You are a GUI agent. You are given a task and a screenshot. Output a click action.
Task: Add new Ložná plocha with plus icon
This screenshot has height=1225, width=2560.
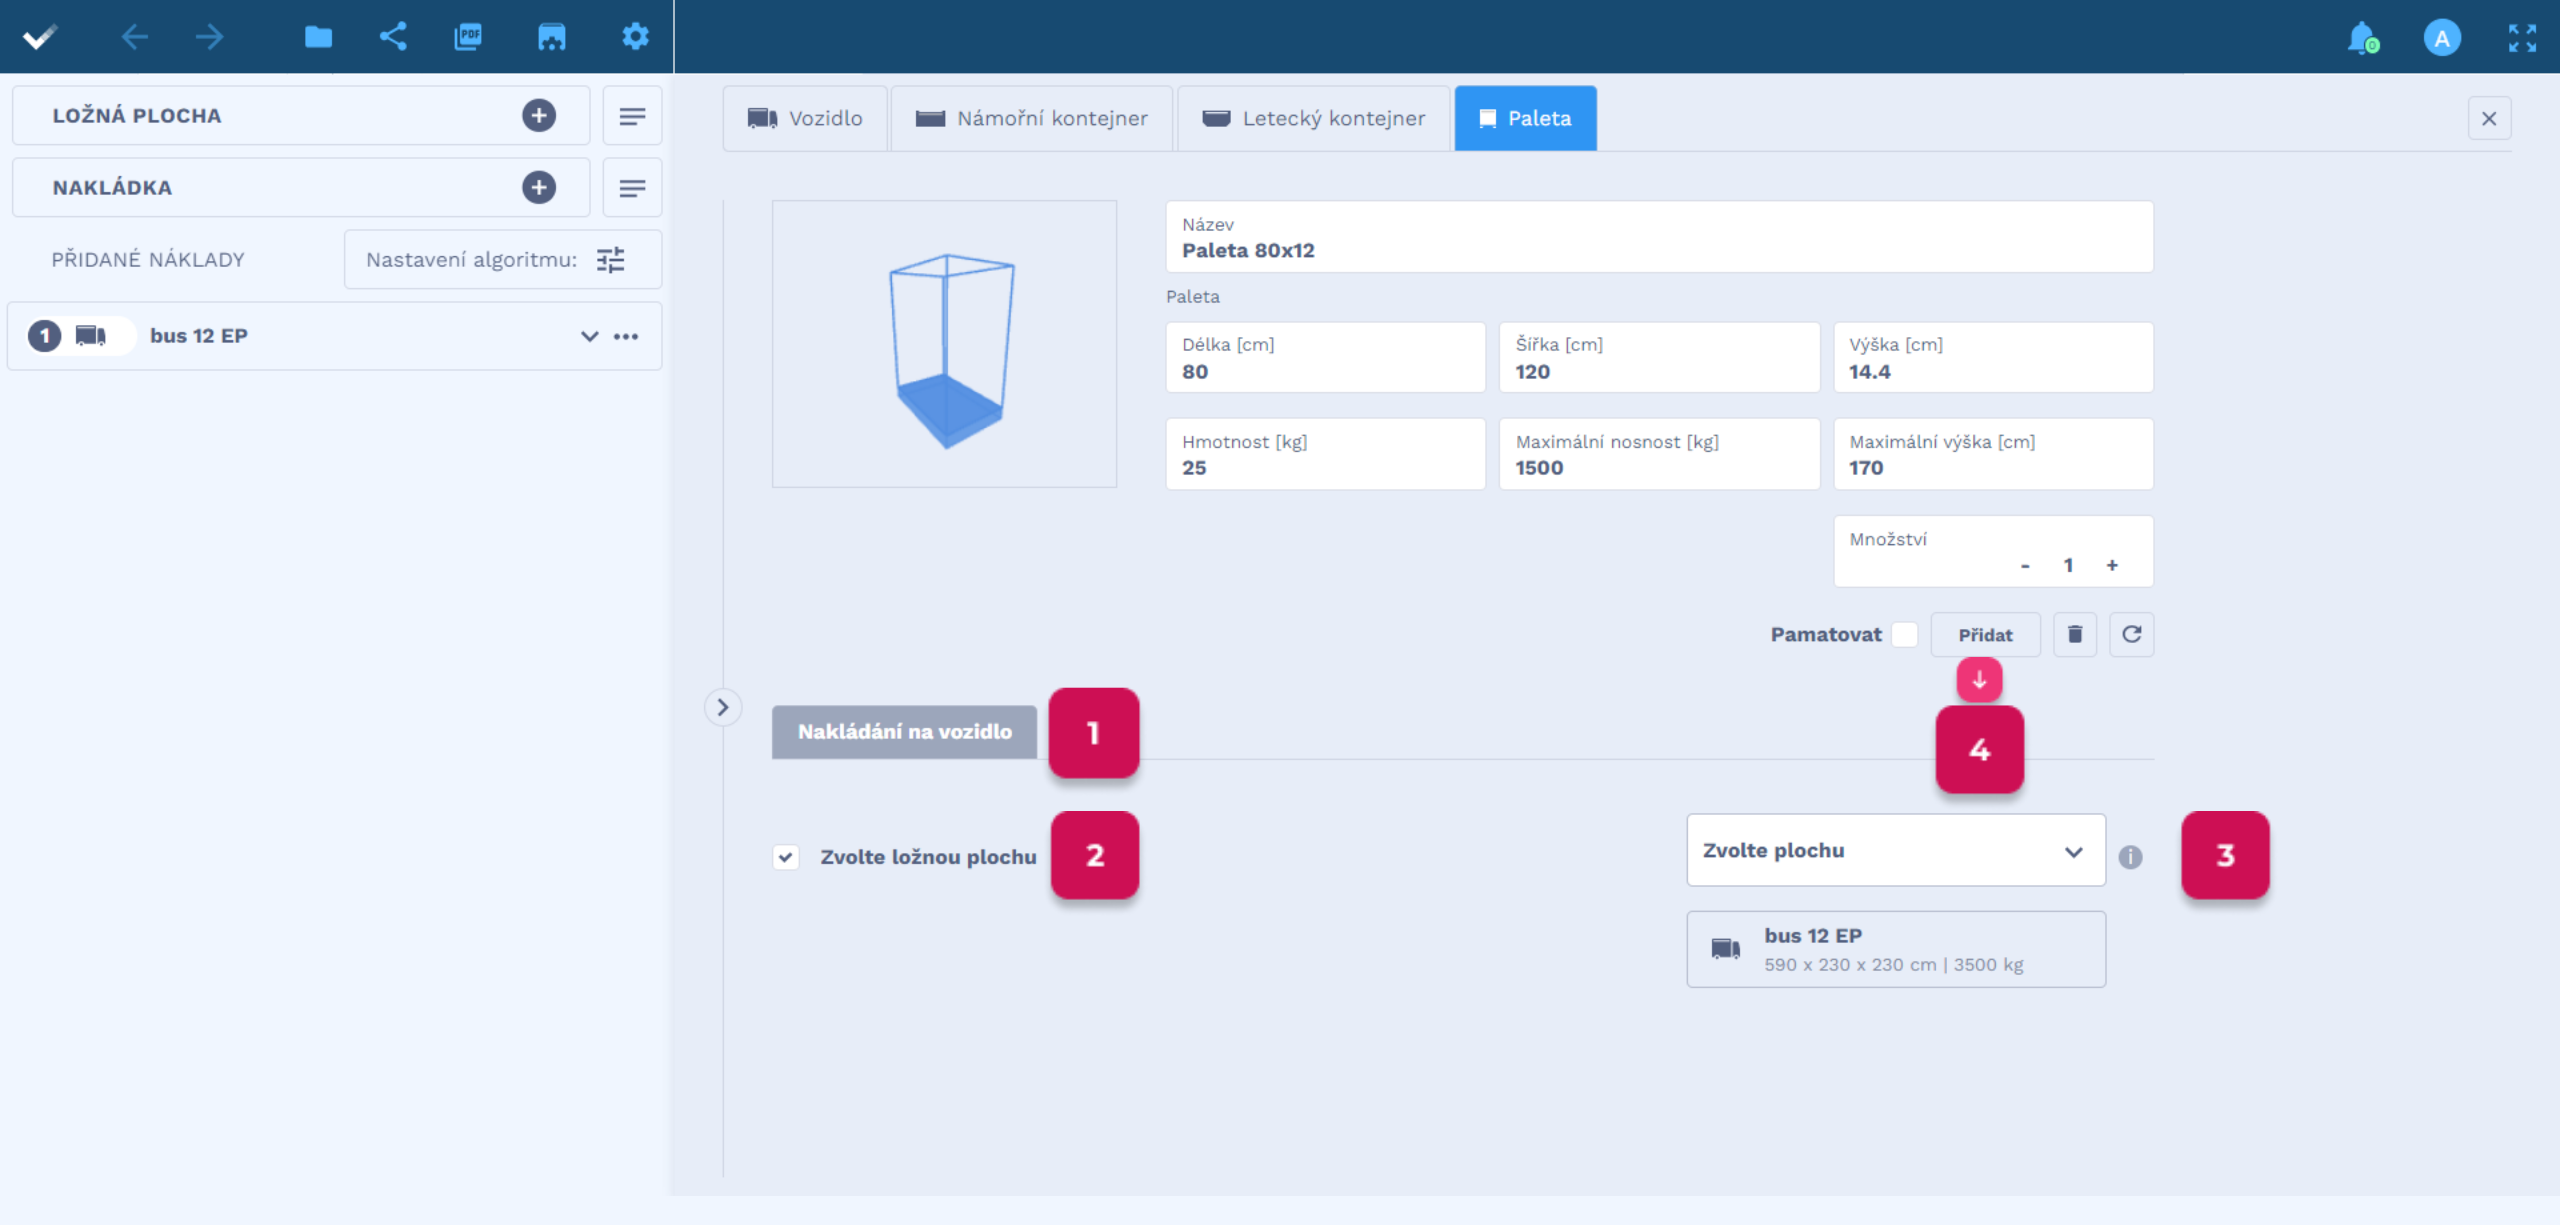tap(539, 115)
